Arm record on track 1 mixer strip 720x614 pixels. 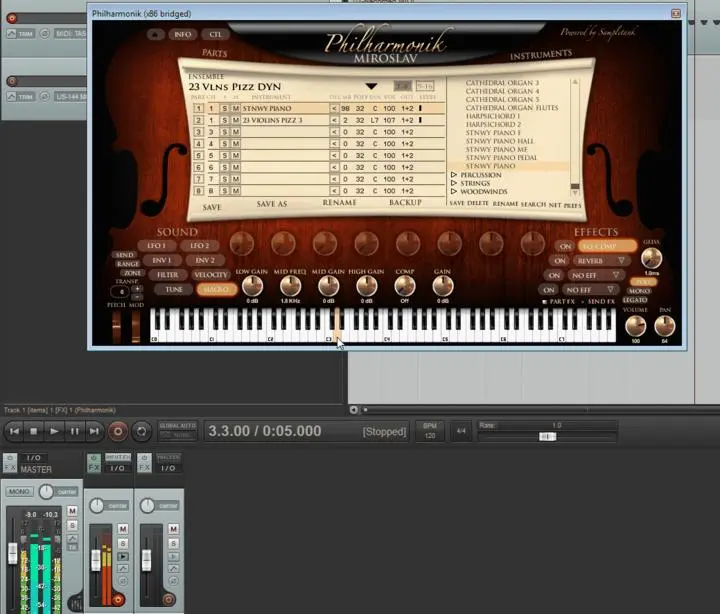click(118, 599)
